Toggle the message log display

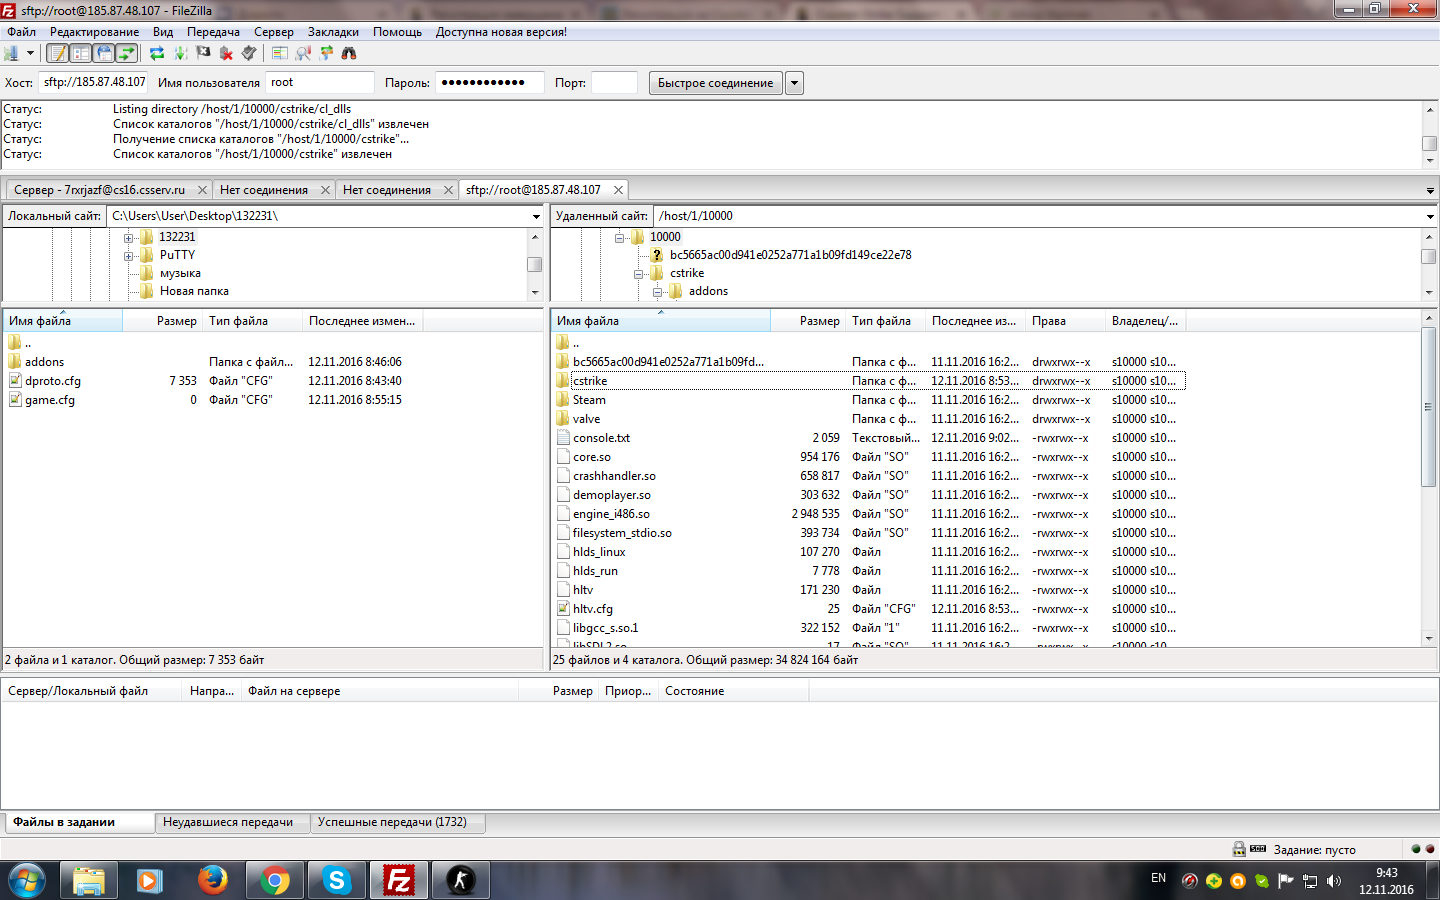pyautogui.click(x=59, y=53)
